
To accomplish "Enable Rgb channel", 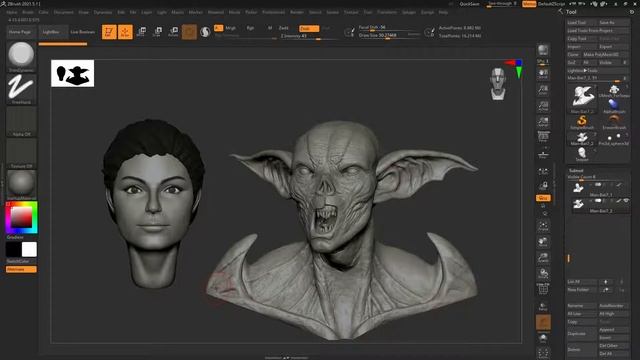I will point(250,28).
